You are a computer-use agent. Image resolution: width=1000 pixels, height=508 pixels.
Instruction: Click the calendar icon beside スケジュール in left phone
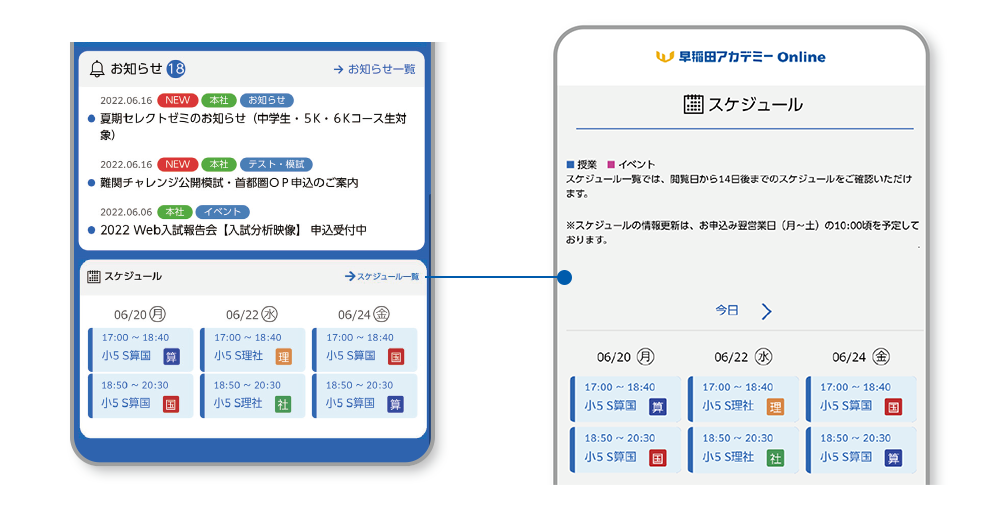(94, 277)
